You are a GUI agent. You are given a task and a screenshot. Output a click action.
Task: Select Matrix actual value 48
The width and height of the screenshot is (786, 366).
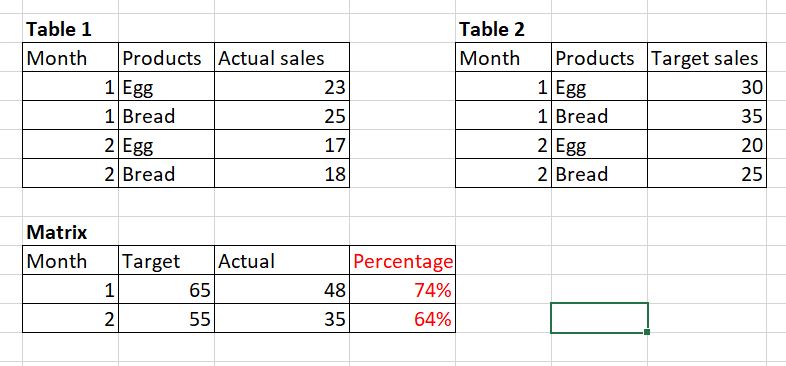(282, 289)
